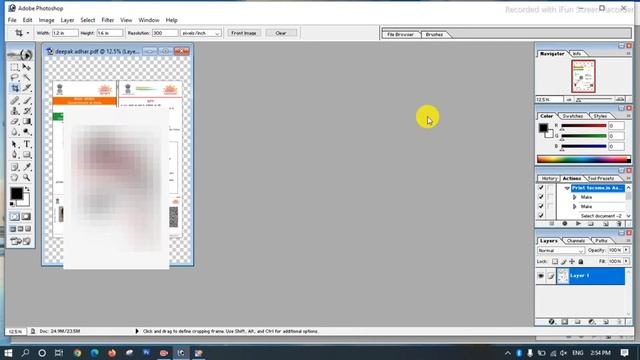The height and width of the screenshot is (360, 640).
Task: Swap foreground and background colors
Action: point(27,189)
